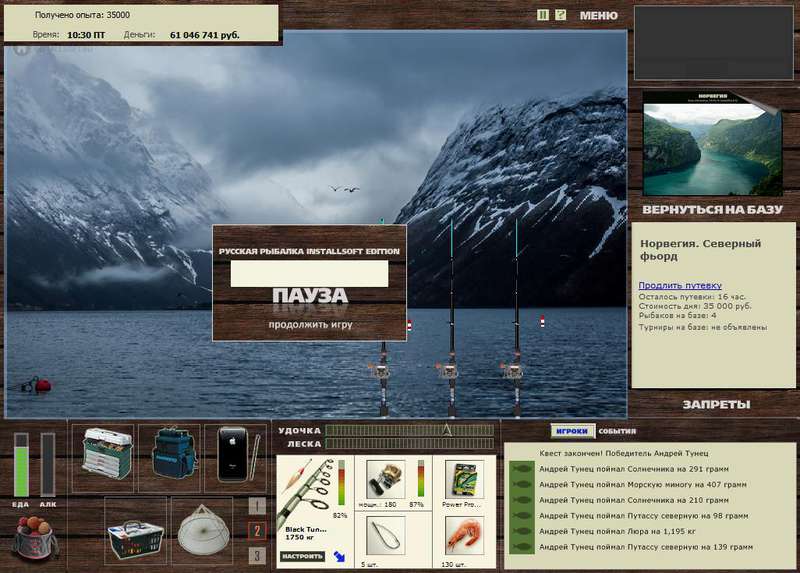The height and width of the screenshot is (573, 800).
Task: Select the bait bucket icon
Action: click(x=34, y=537)
